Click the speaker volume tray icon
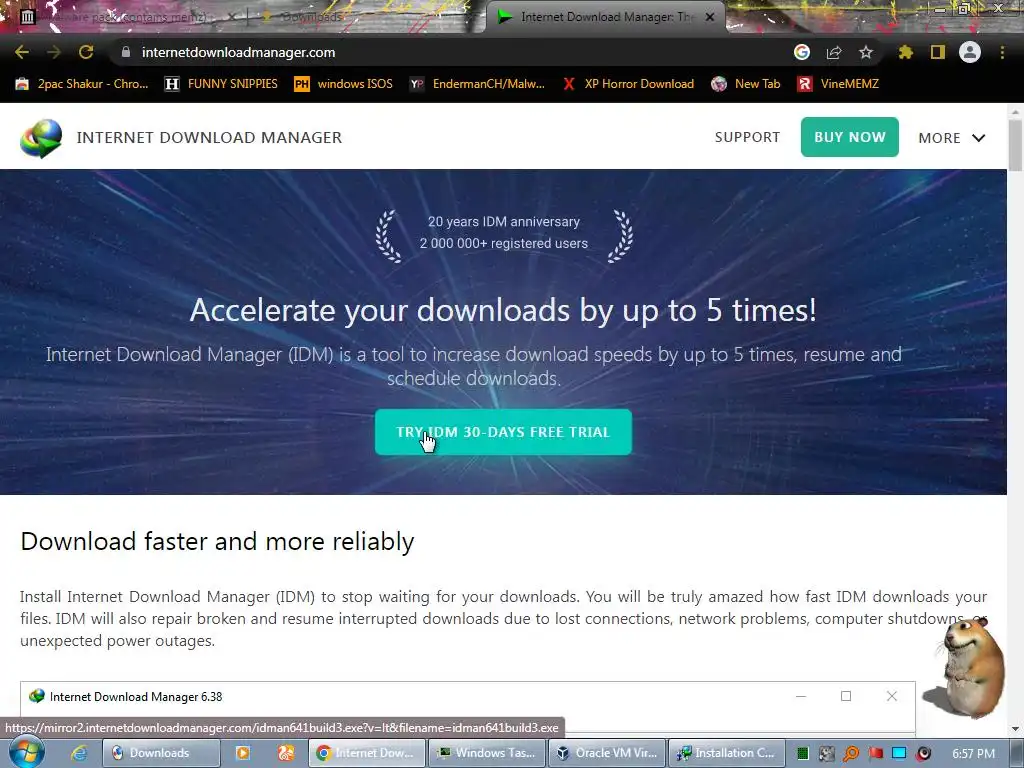Screen dimensions: 1024x768 coord(923,753)
